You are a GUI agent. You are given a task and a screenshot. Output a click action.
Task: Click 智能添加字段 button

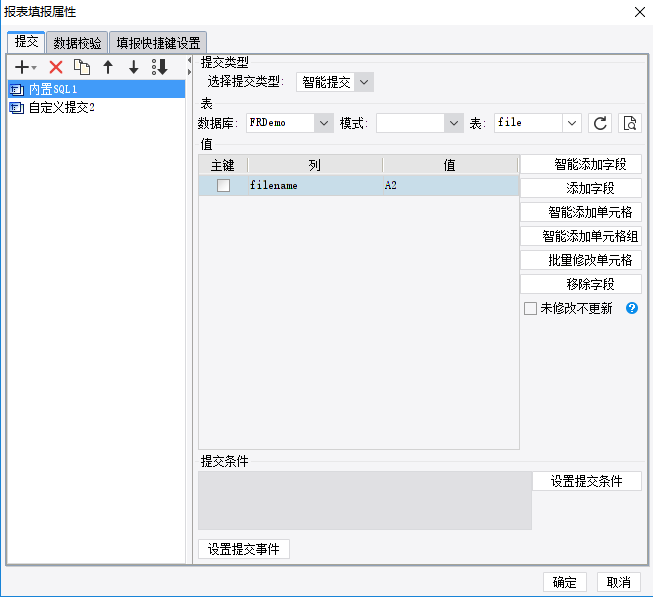tap(581, 164)
